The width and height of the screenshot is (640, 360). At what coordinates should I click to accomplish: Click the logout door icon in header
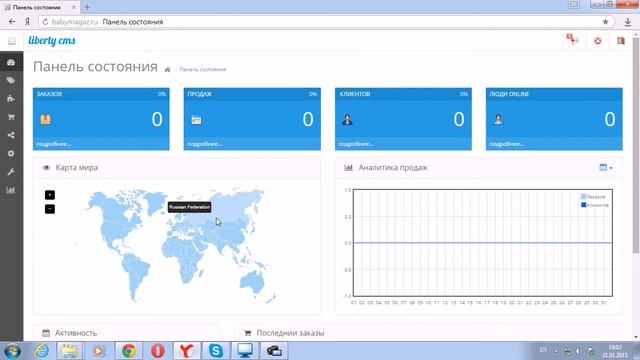pyautogui.click(x=621, y=40)
